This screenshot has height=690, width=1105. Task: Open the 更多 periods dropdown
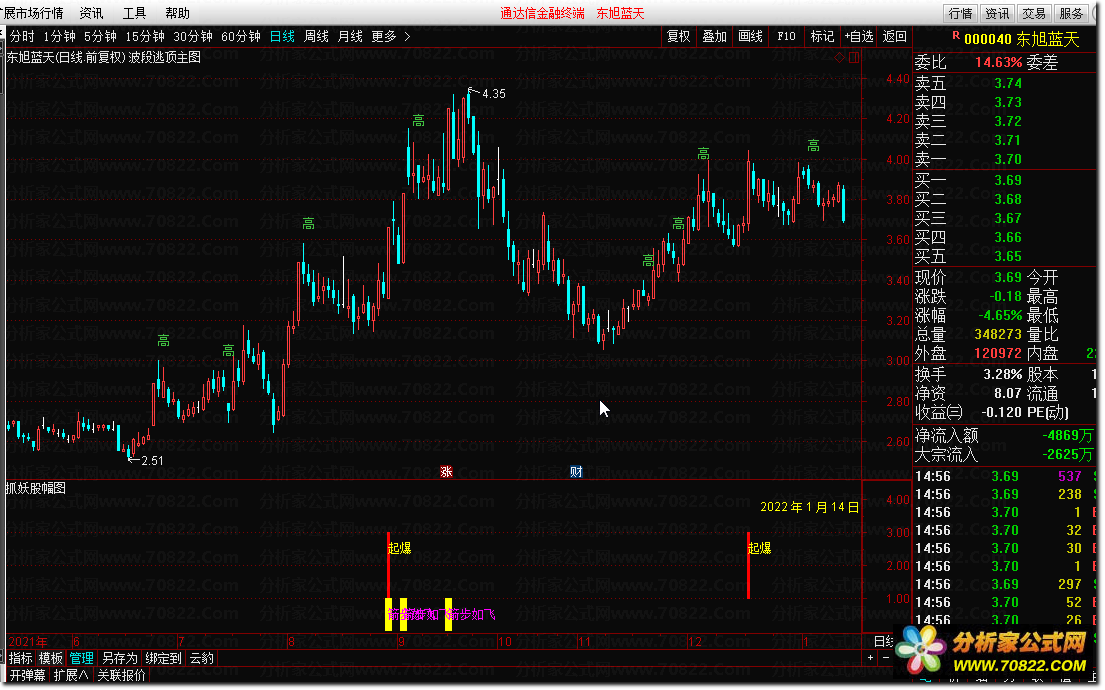click(x=383, y=36)
